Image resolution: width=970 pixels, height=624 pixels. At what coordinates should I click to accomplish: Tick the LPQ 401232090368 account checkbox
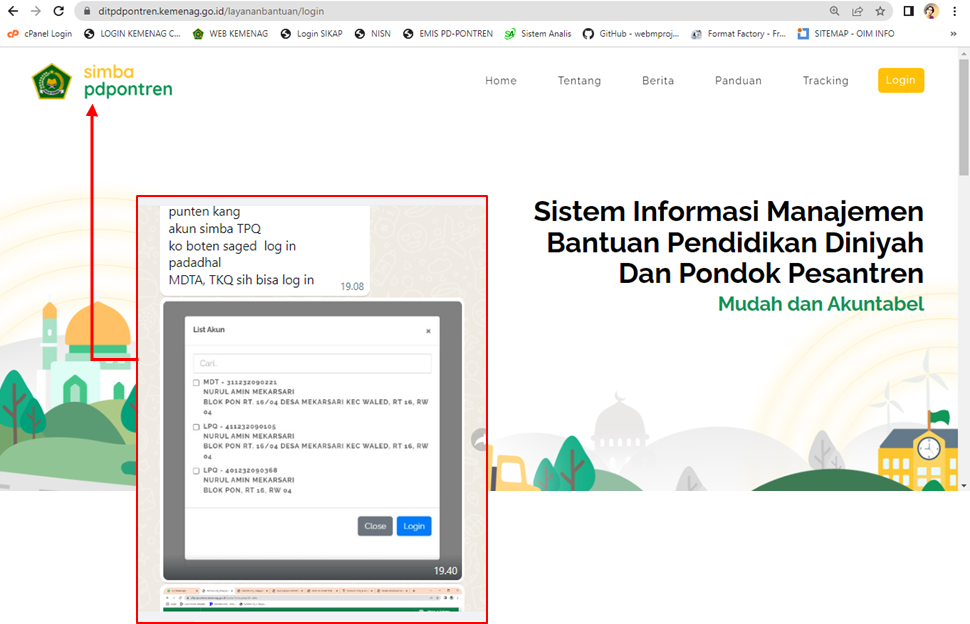(x=196, y=471)
